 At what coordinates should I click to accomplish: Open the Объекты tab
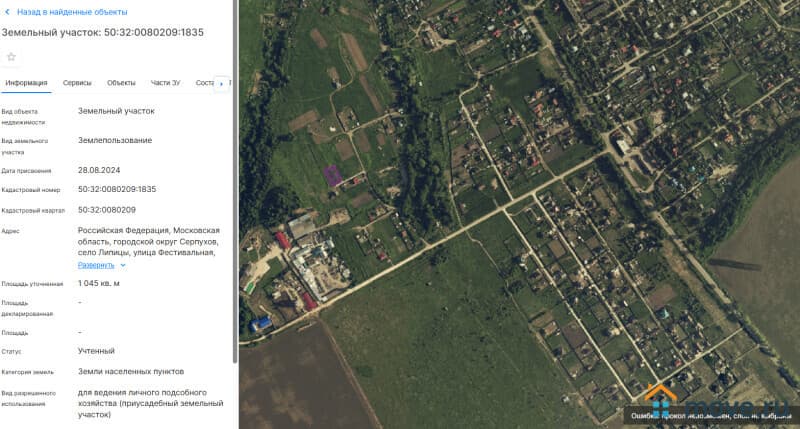pos(121,83)
